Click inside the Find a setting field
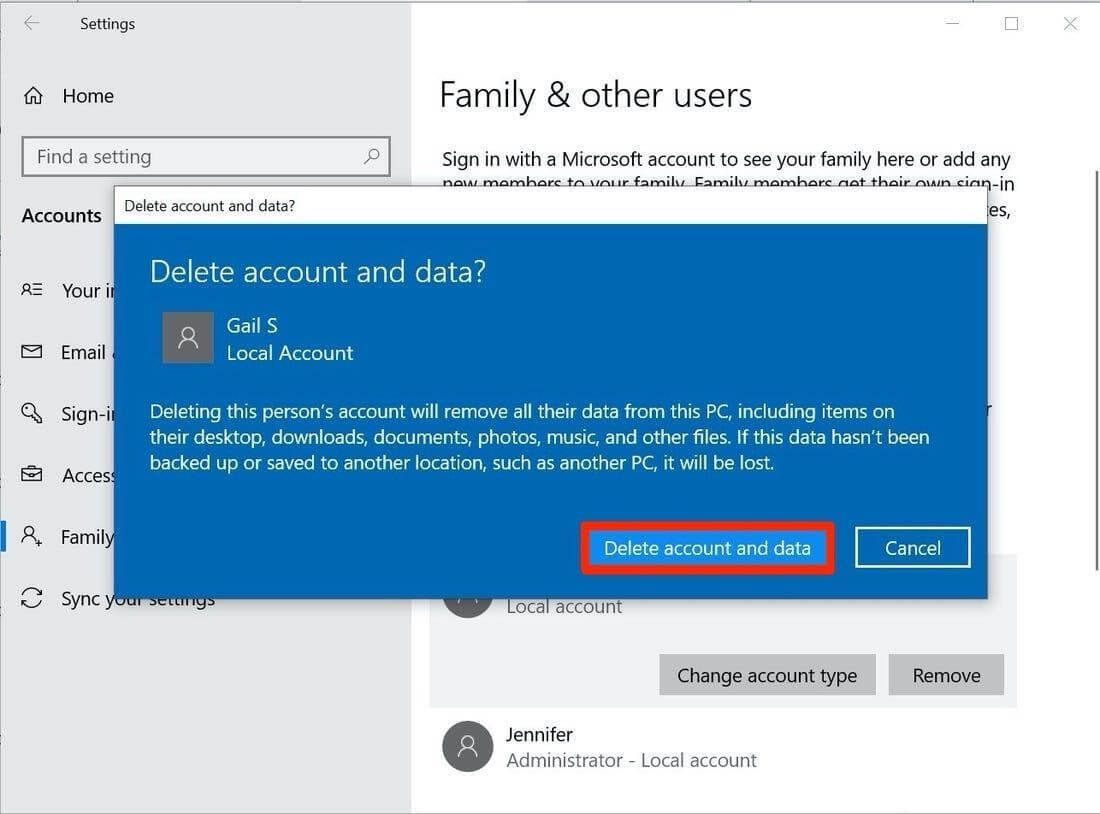The height and width of the screenshot is (814, 1100). pyautogui.click(x=180, y=157)
